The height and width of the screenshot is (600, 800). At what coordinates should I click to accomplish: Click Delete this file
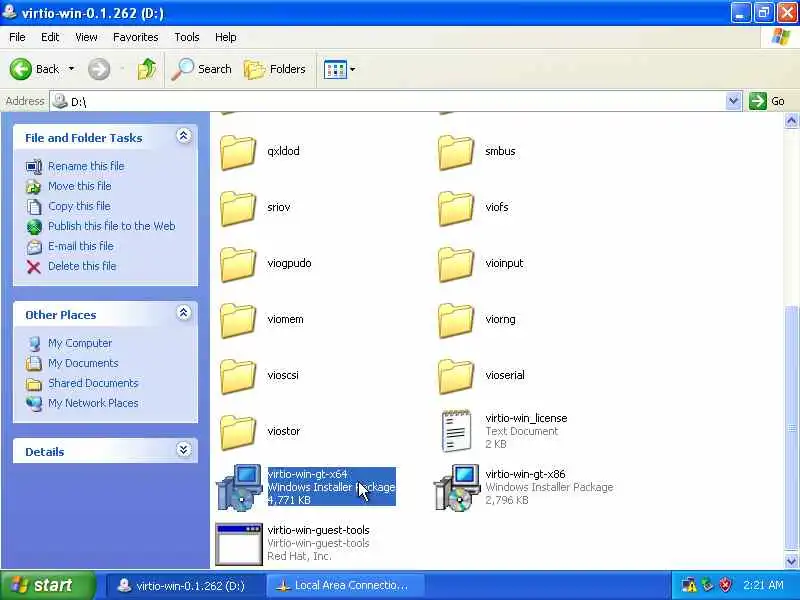click(82, 266)
